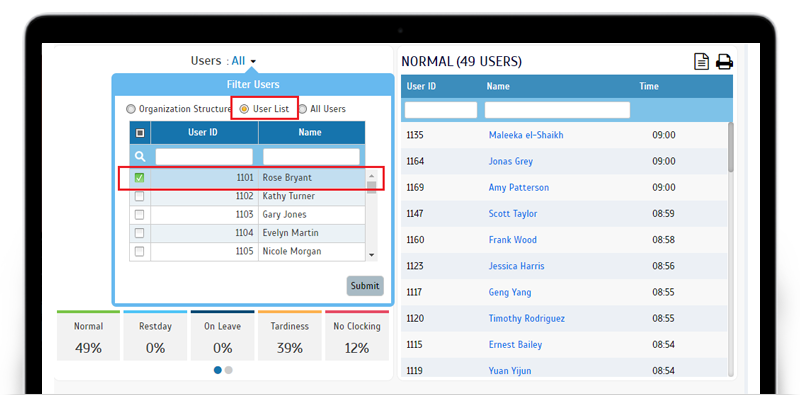Open the Restday 0% status tile
Screen dimensions: 800x395
(155, 336)
